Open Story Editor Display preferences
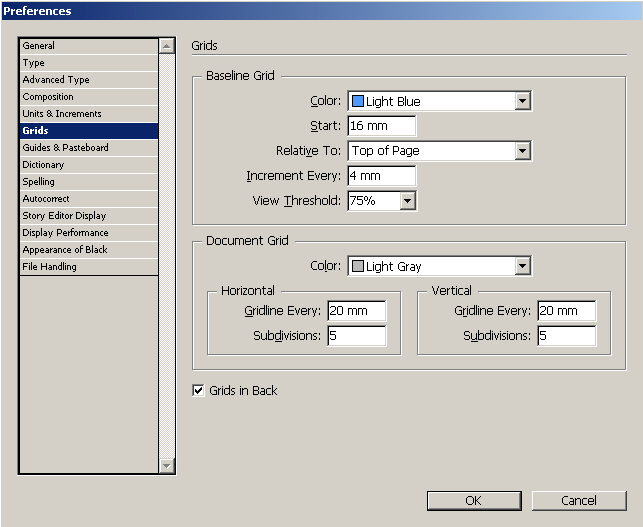This screenshot has width=643, height=527. (x=89, y=216)
